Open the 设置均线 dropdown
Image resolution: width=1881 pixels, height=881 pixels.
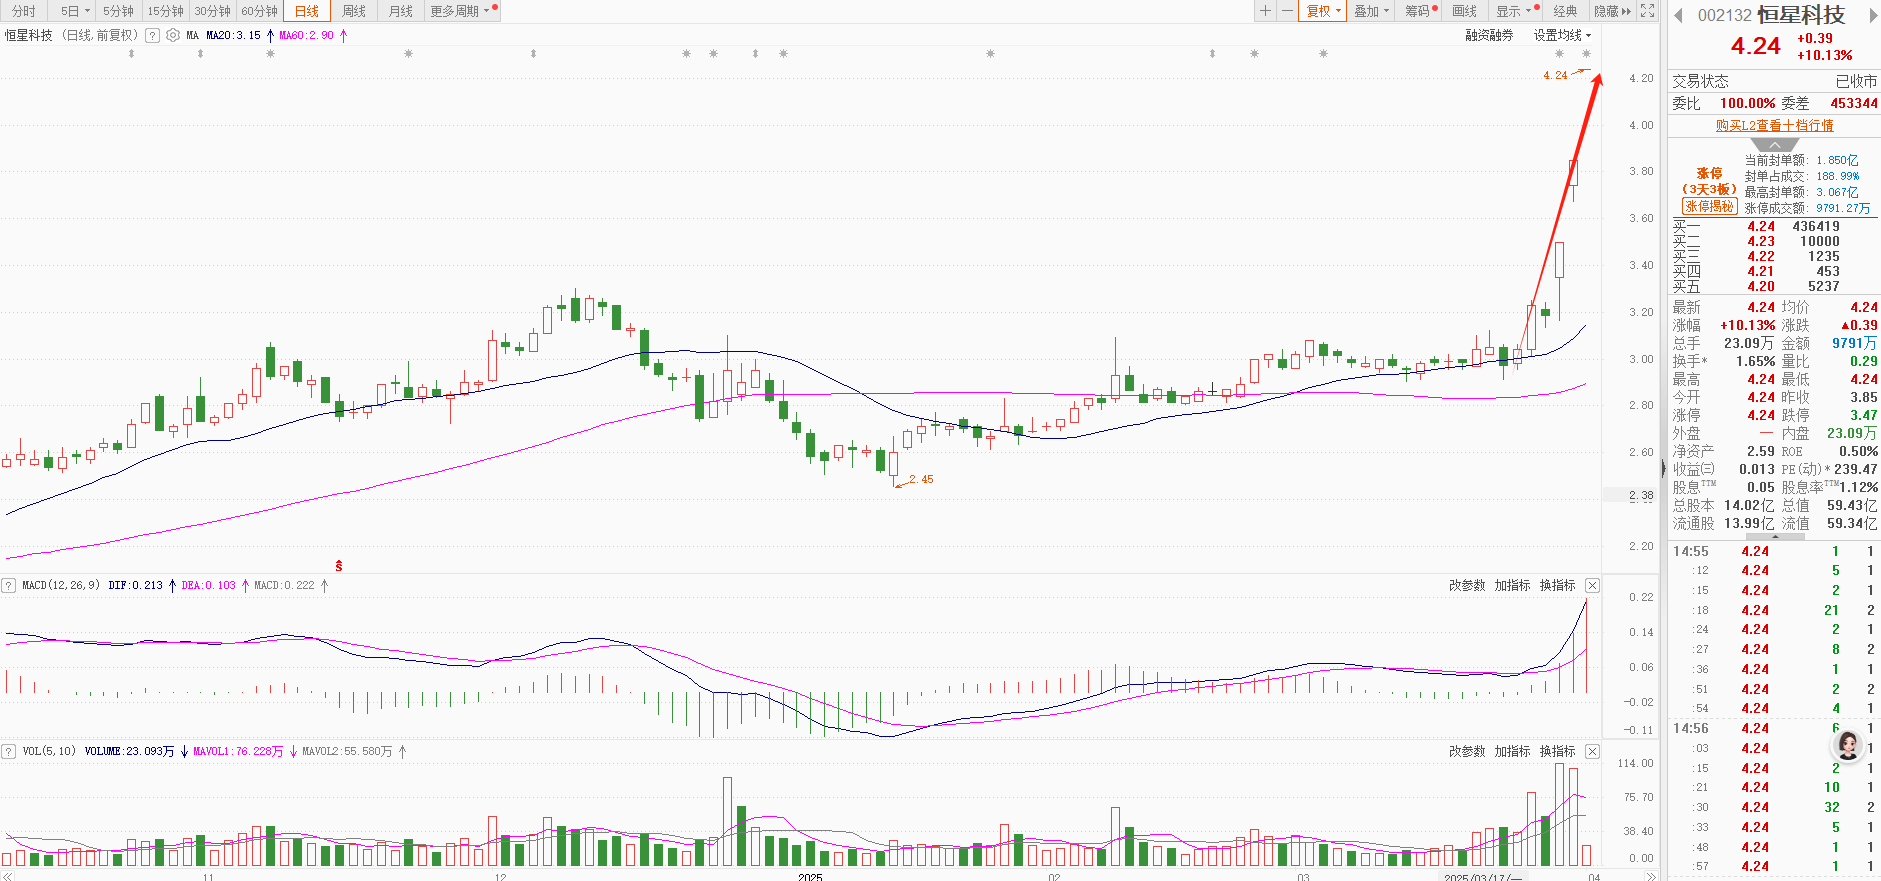point(1562,35)
